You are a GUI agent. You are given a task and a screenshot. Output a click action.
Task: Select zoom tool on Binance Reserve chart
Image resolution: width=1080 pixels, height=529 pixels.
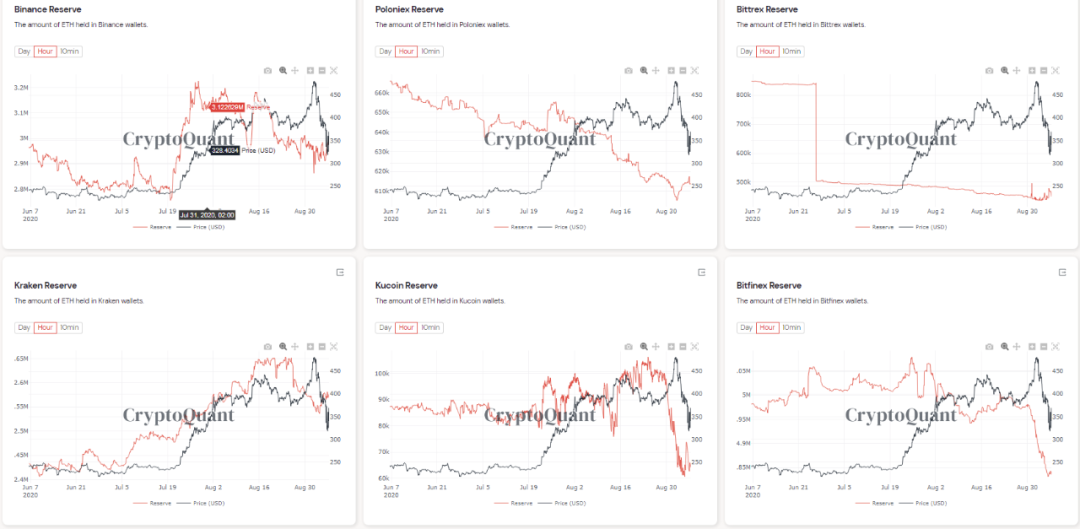[283, 70]
